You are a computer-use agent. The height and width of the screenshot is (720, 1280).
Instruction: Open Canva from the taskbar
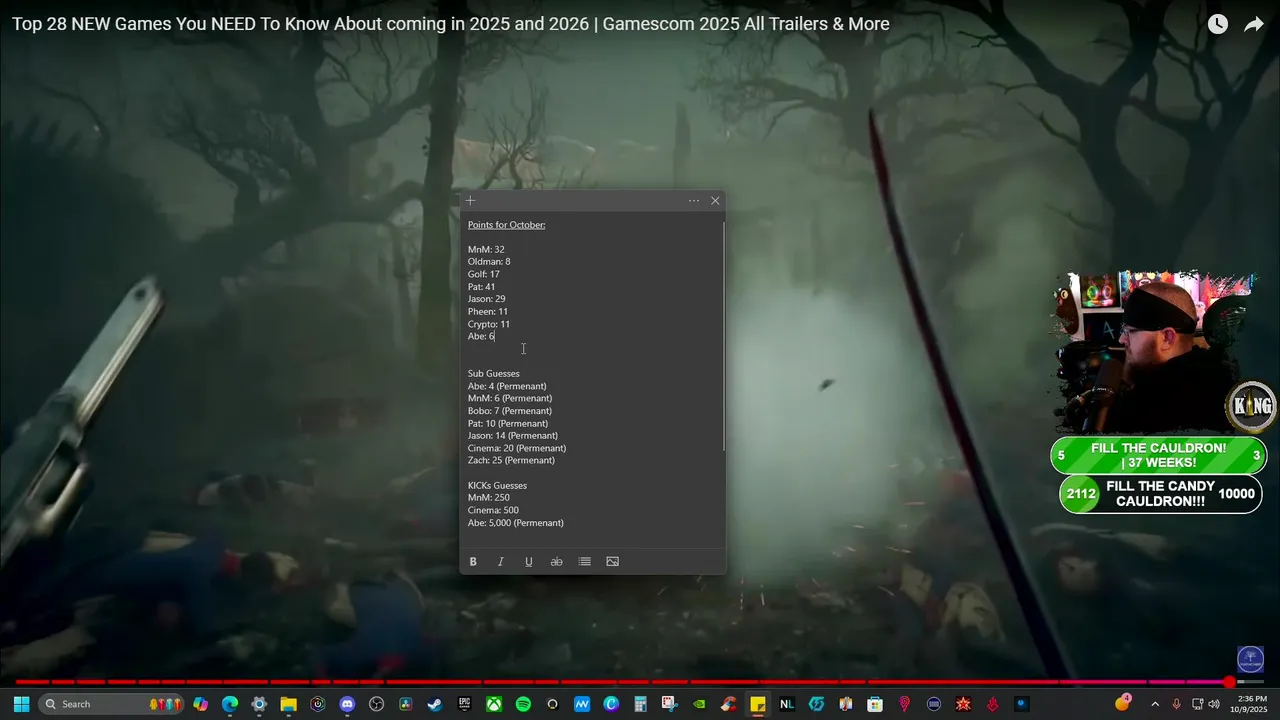(x=611, y=704)
